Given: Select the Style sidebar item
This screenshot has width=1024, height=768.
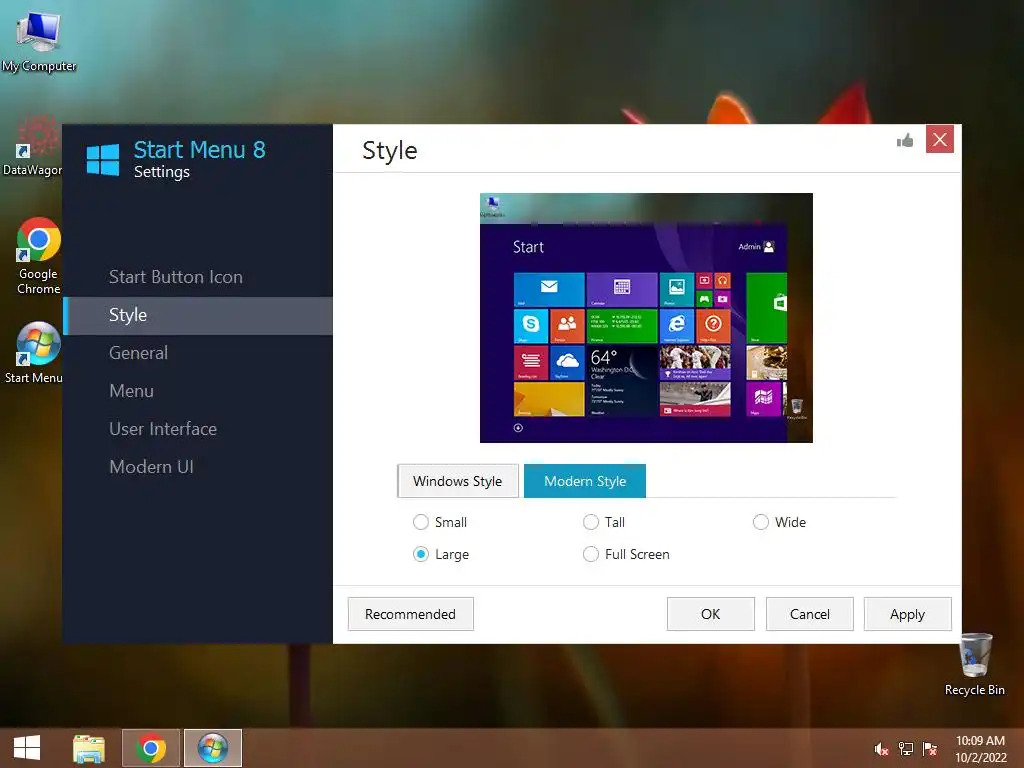Looking at the screenshot, I should click(x=198, y=315).
